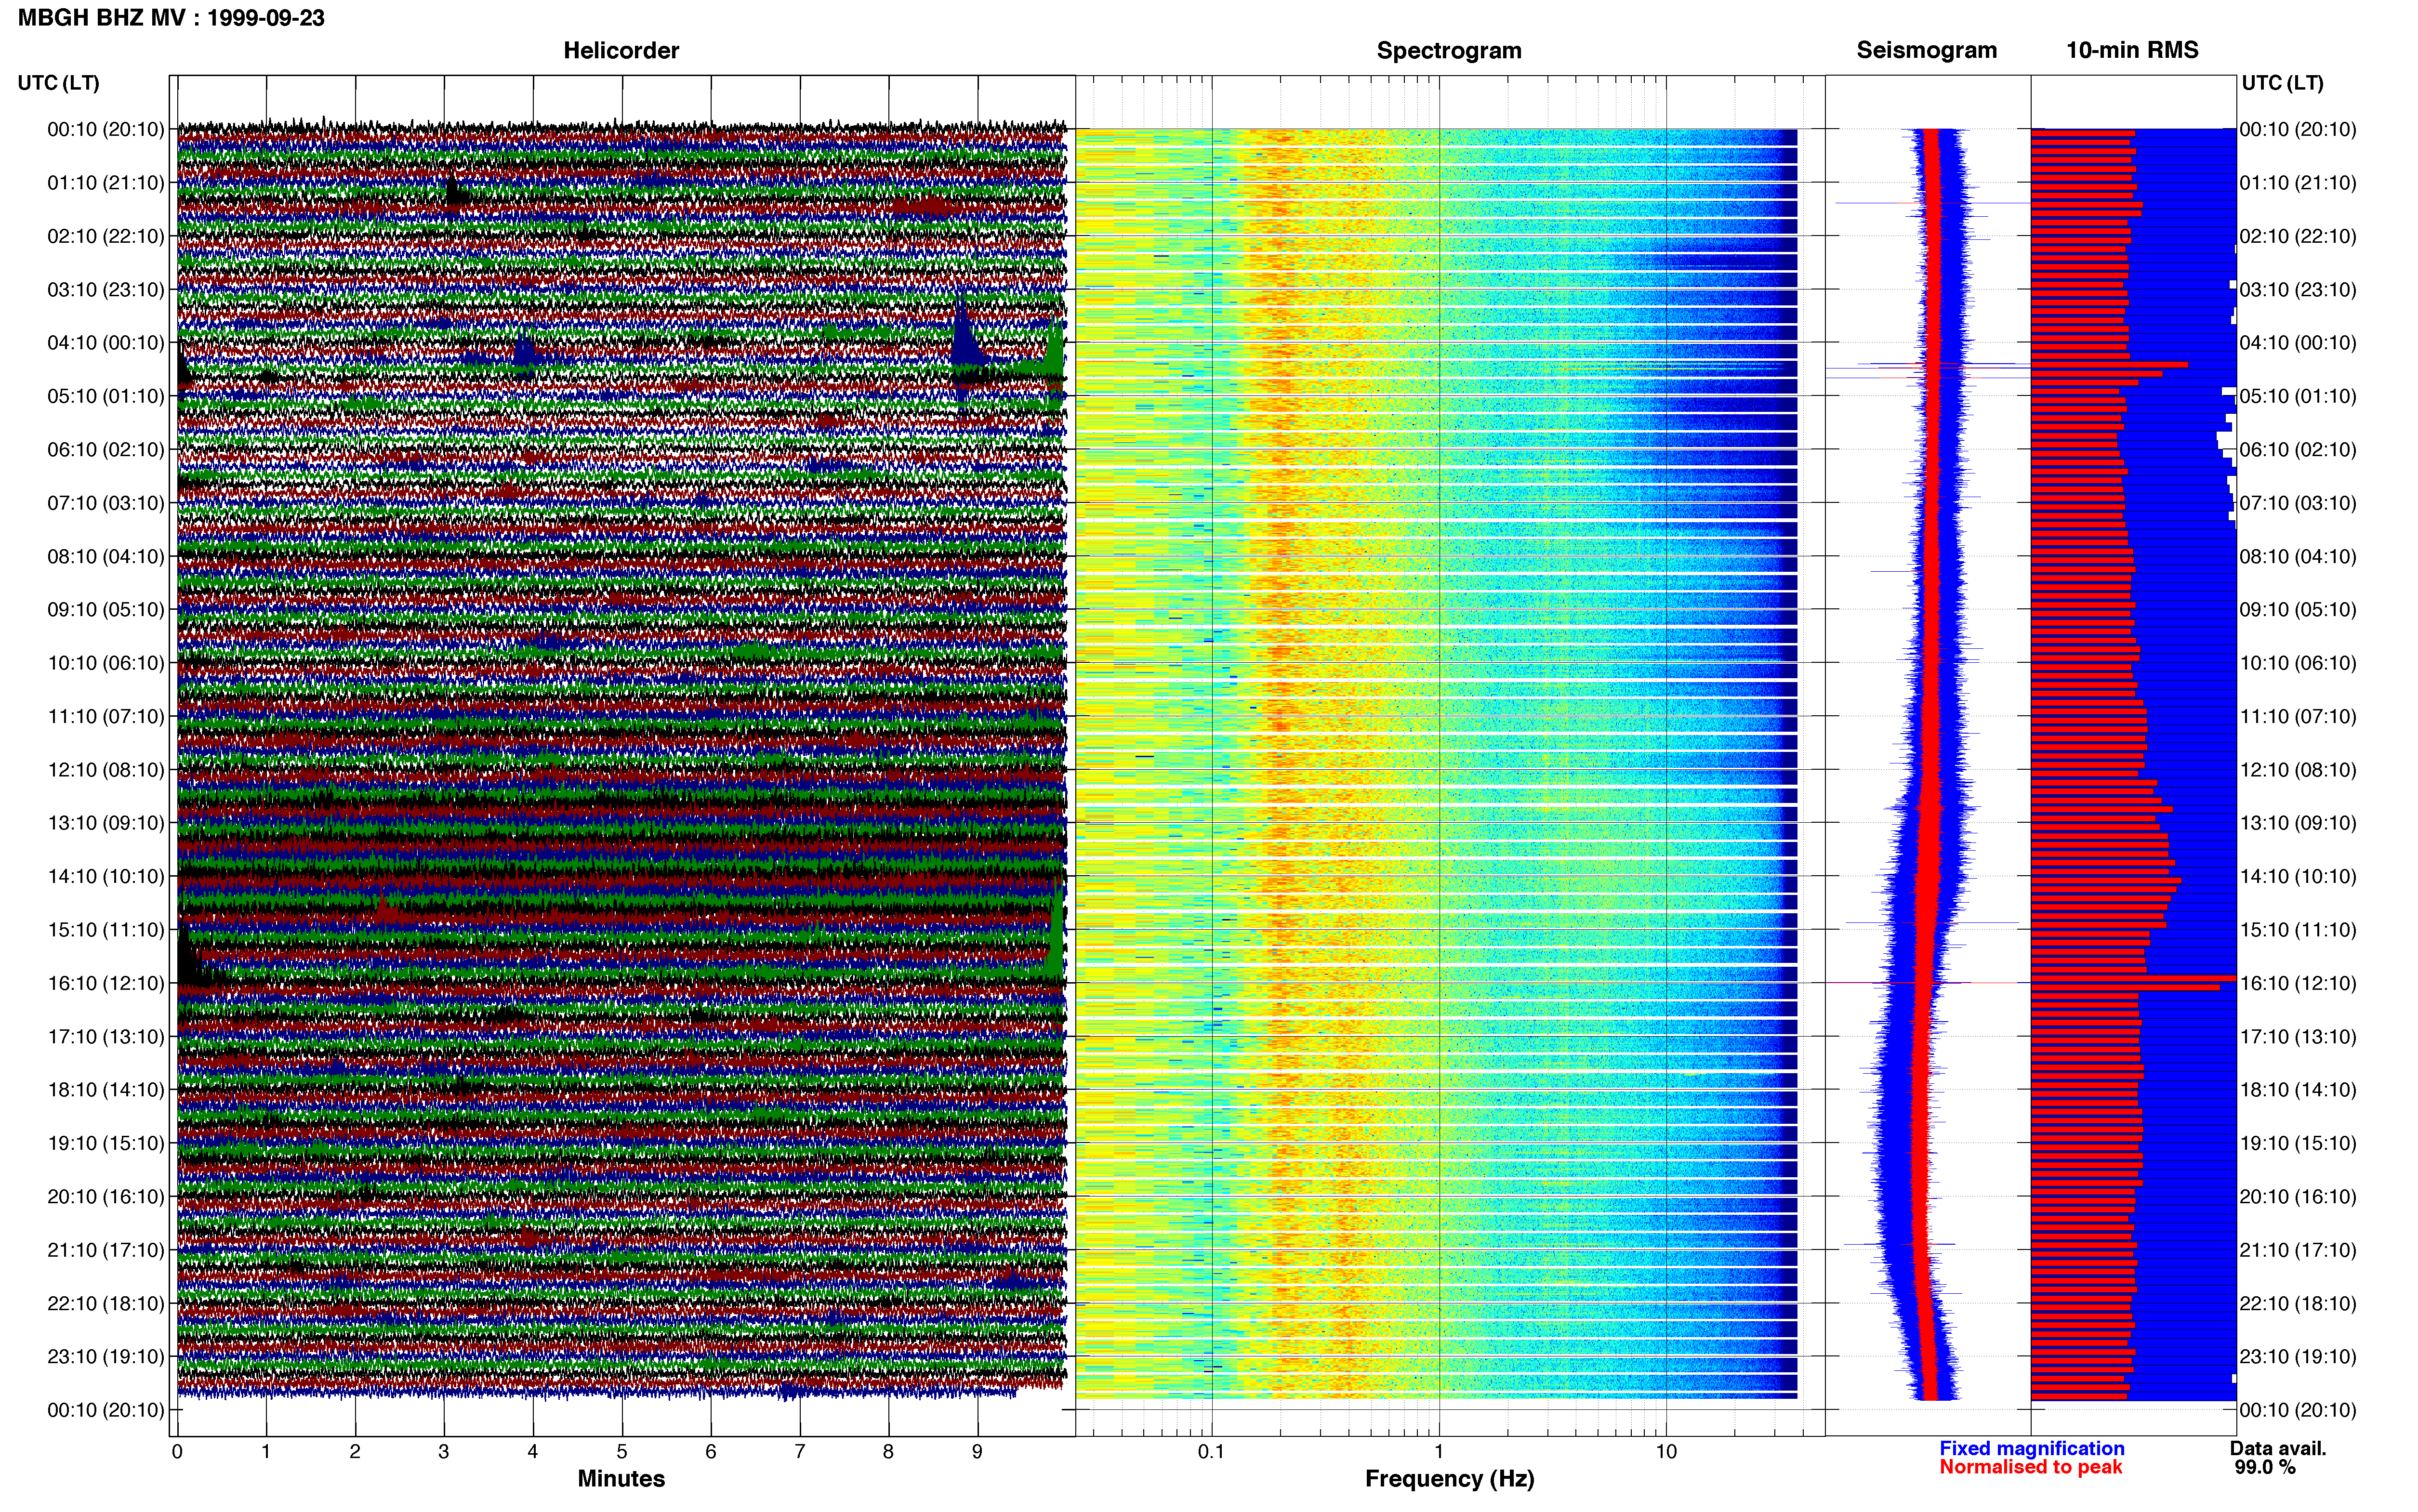
Task: Click the right '18:10 (14:10)' time label
Action: 2298,1090
